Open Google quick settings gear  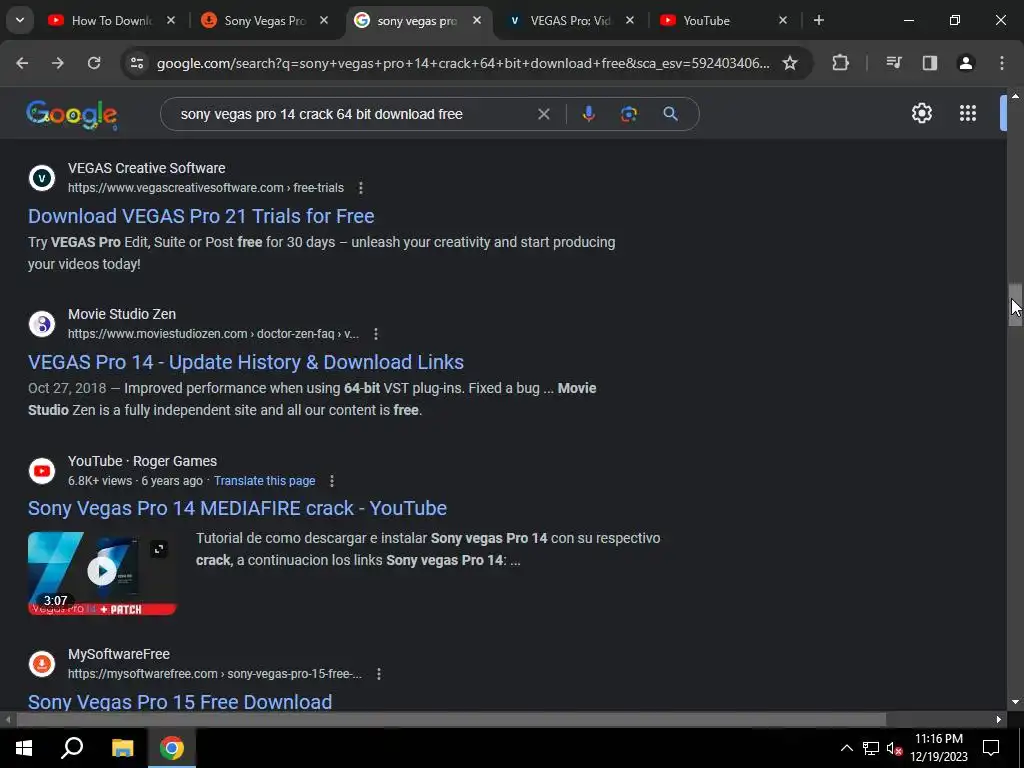point(921,114)
